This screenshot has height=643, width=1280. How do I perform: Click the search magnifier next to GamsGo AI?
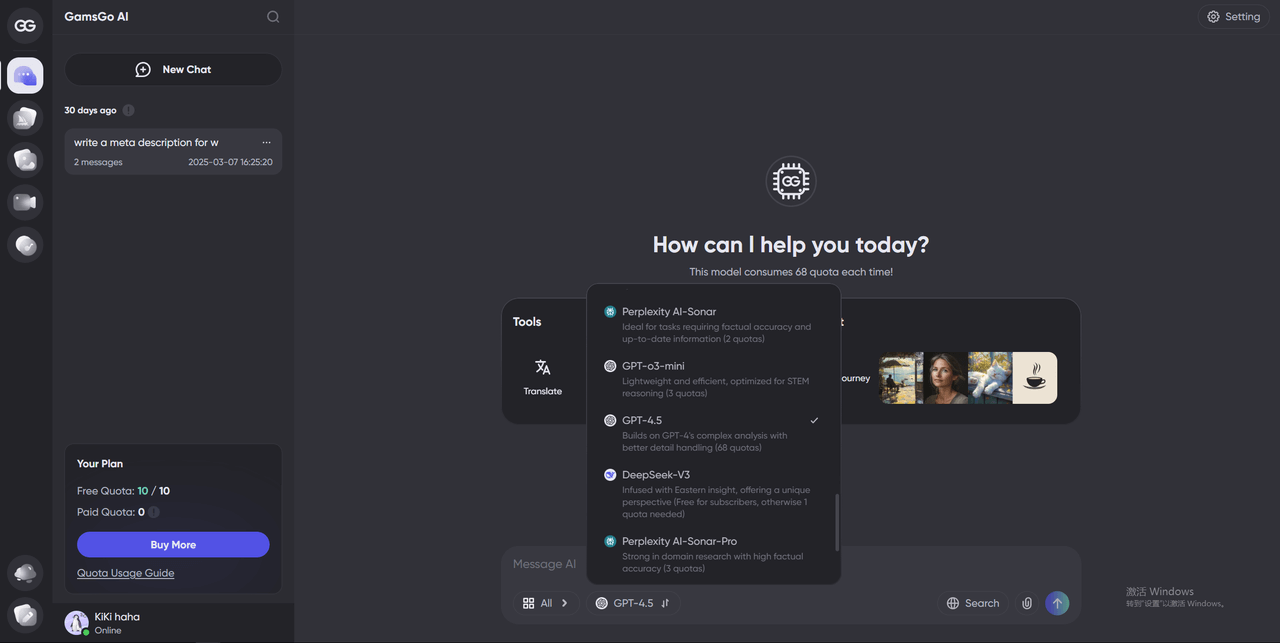click(x=273, y=17)
